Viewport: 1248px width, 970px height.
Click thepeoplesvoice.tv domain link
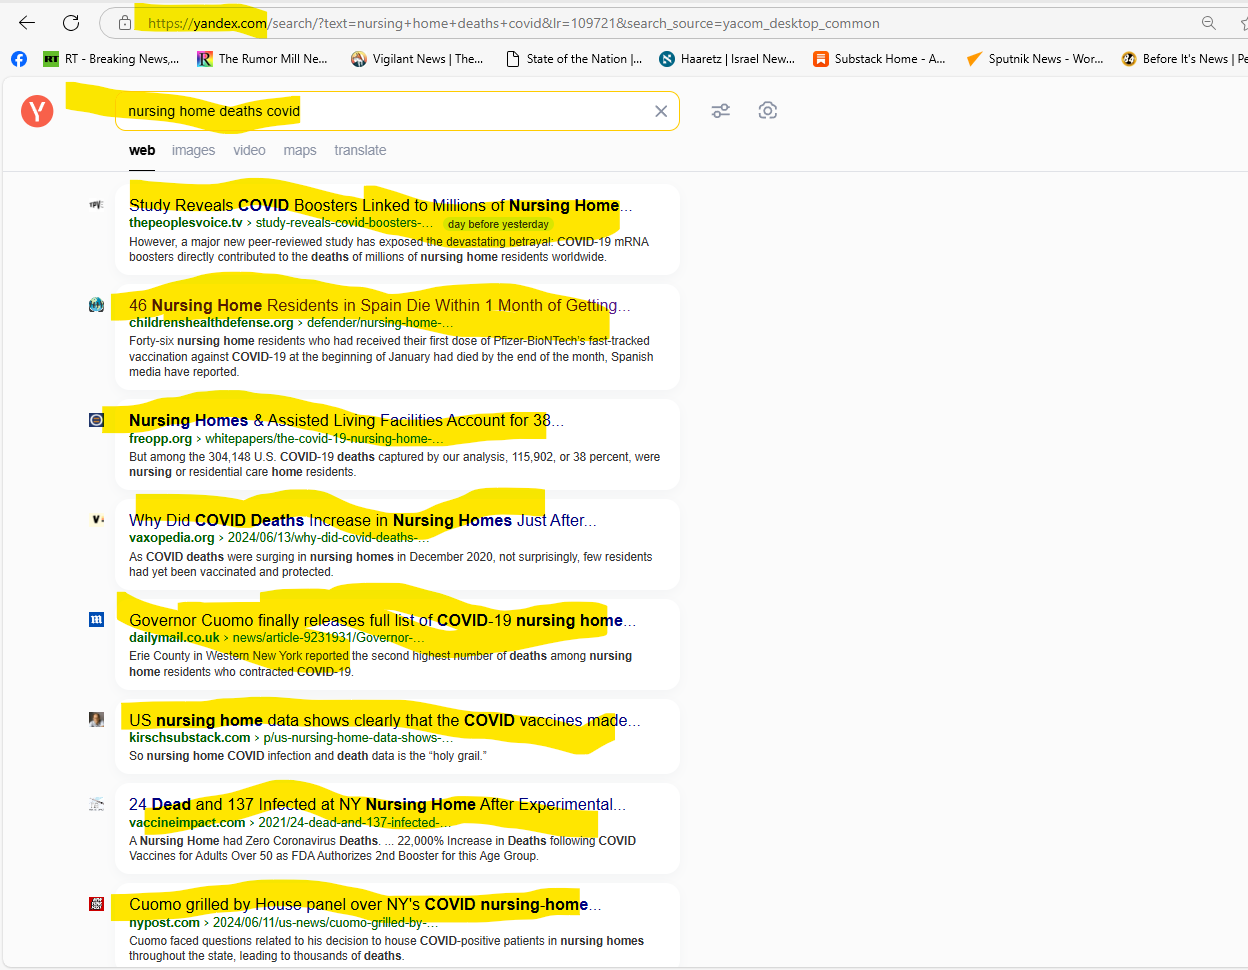(x=186, y=223)
